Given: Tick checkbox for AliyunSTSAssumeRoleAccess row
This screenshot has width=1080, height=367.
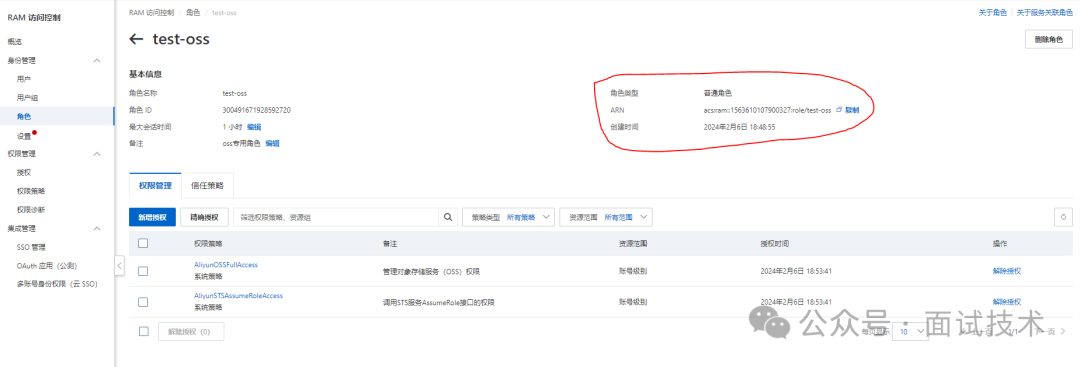Looking at the screenshot, I should click(x=143, y=302).
